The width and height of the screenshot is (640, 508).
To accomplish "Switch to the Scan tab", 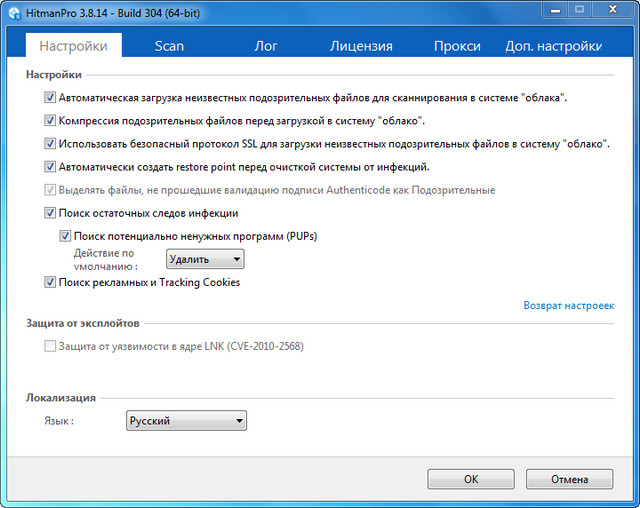I will click(169, 46).
